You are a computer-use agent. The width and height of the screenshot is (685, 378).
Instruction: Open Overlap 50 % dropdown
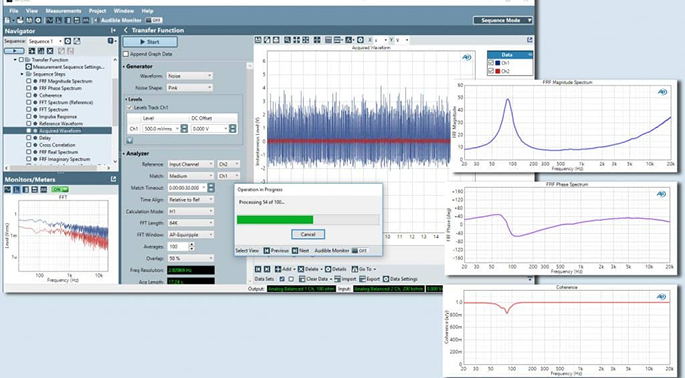click(x=191, y=258)
